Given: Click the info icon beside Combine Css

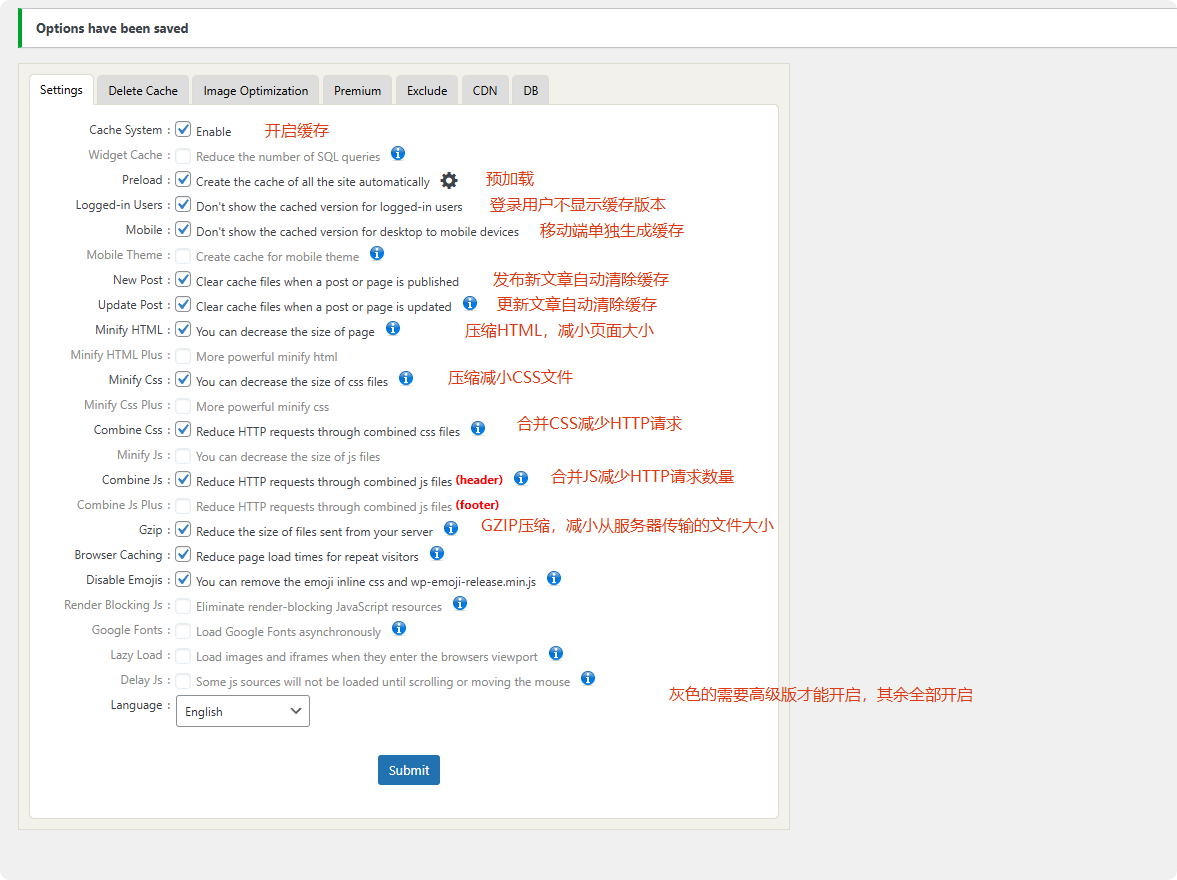Looking at the screenshot, I should coord(478,428).
